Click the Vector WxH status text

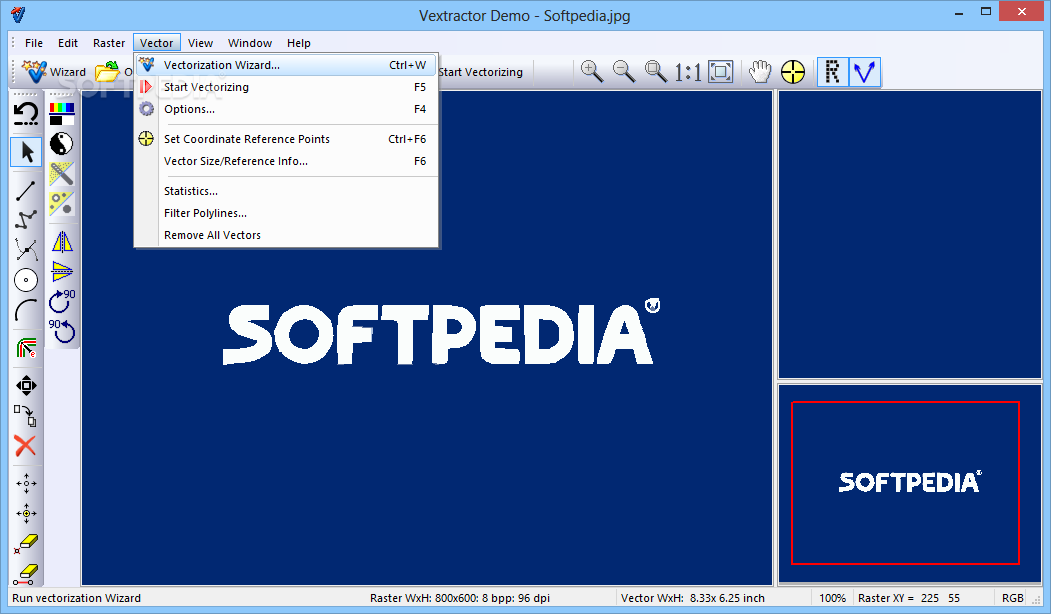[692, 598]
